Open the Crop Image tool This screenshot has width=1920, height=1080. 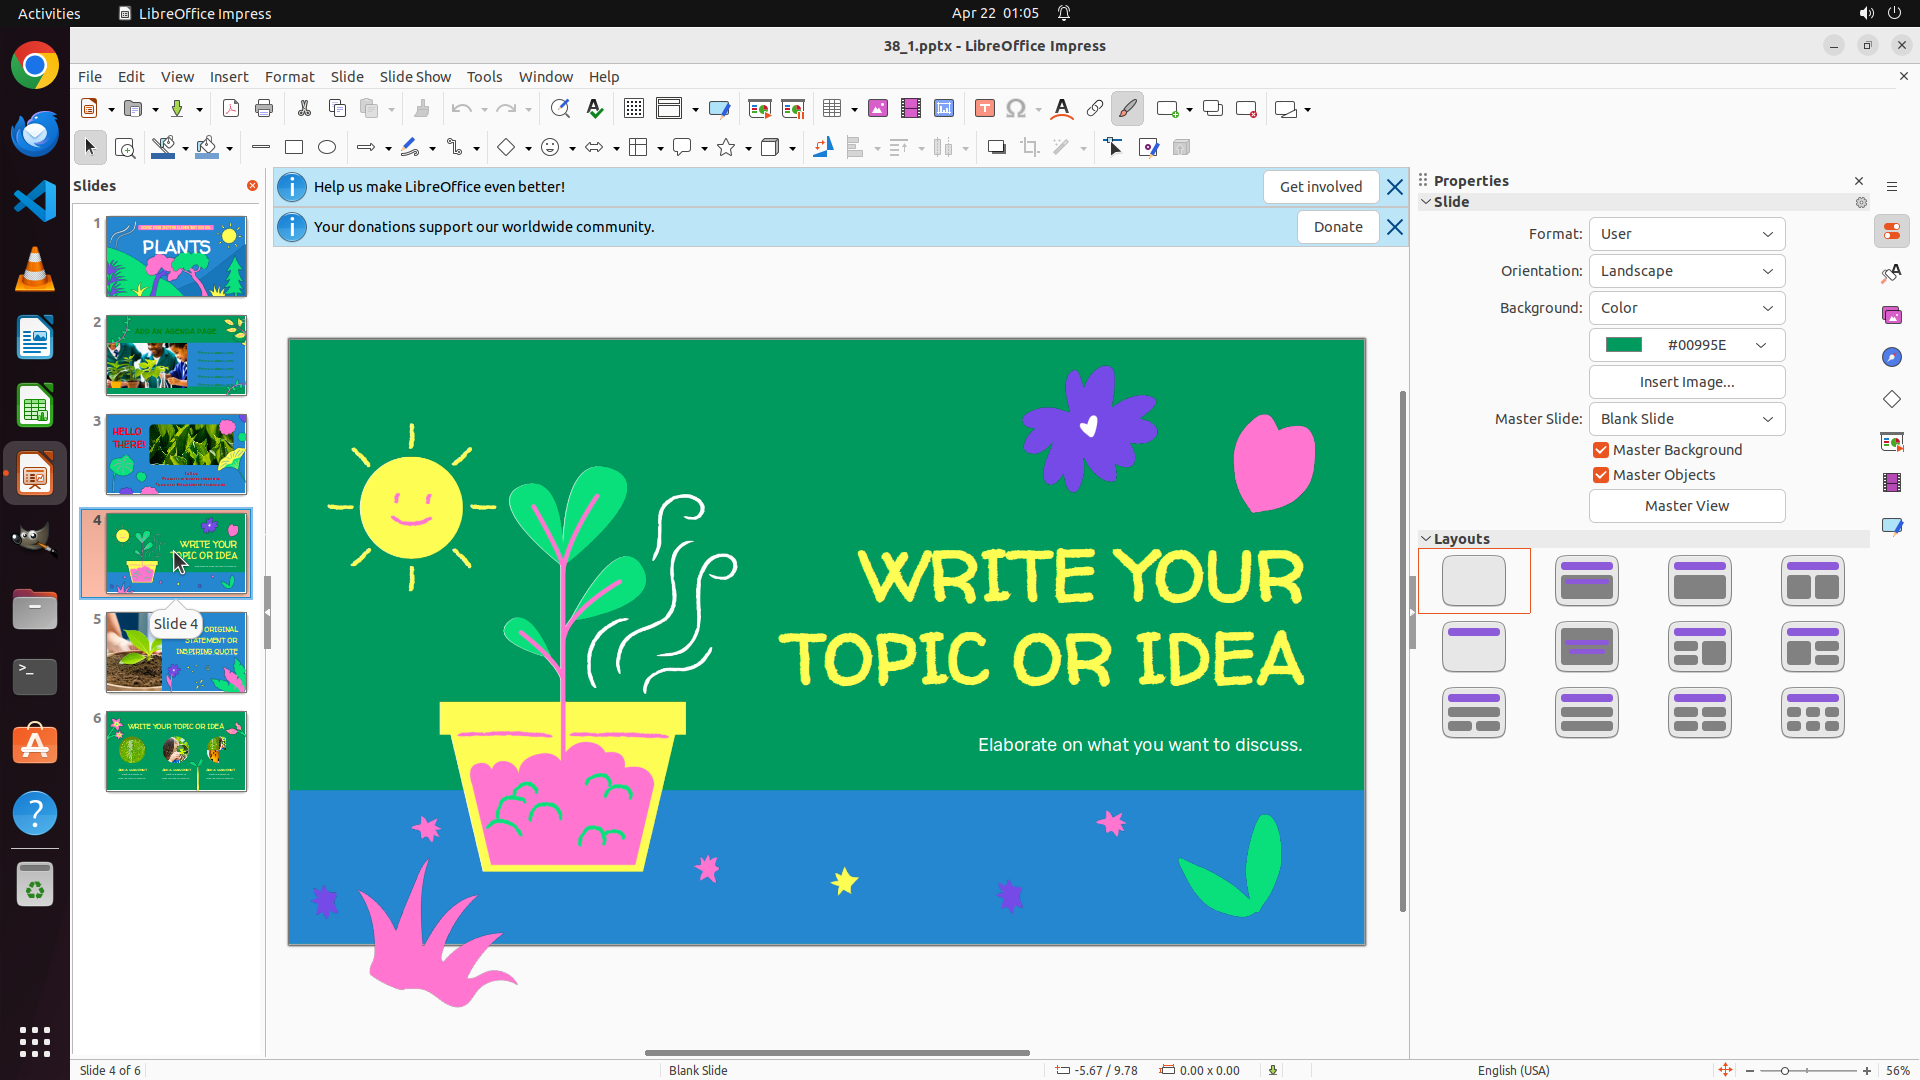coord(1029,148)
